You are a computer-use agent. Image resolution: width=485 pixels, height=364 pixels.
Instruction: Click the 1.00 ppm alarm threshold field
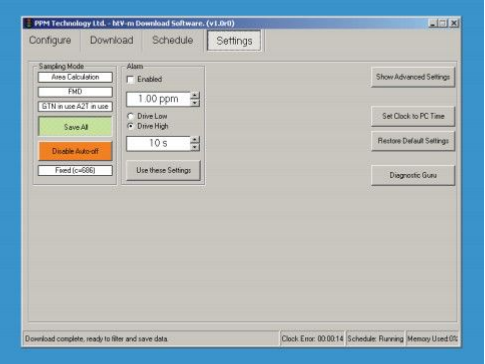coord(158,99)
